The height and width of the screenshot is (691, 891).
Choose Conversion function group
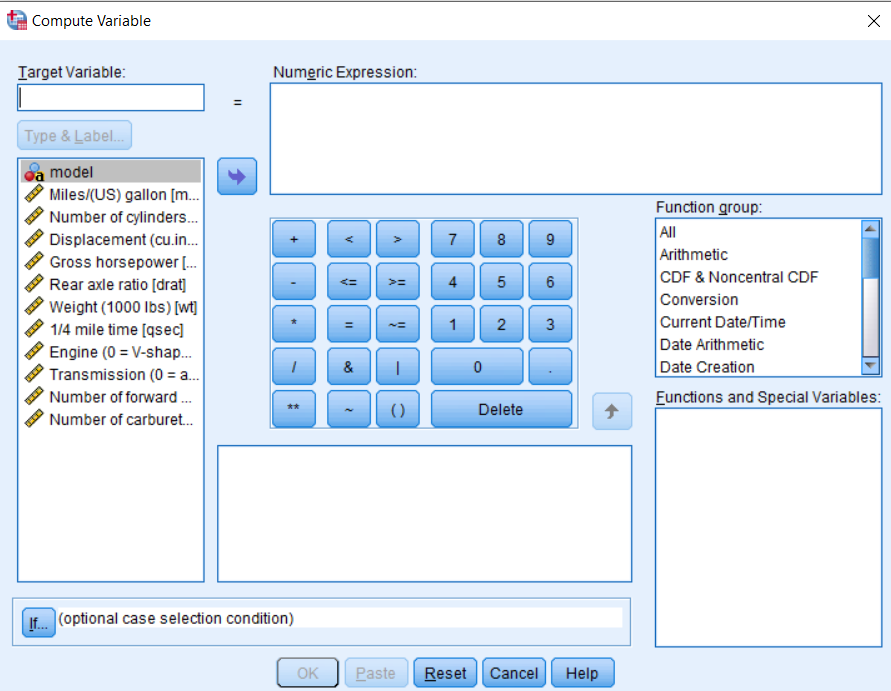(x=759, y=299)
